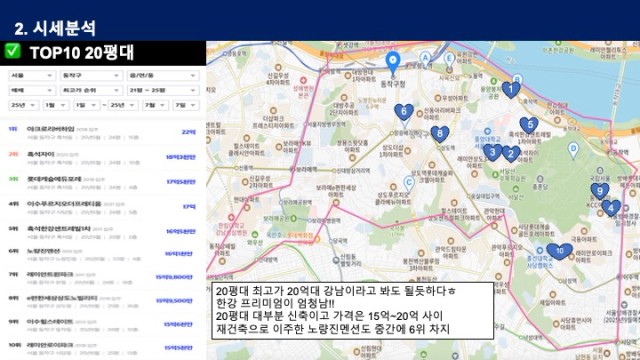Select heart marker number 10 on map
Viewport: 640px width, 360px height.
click(559, 251)
